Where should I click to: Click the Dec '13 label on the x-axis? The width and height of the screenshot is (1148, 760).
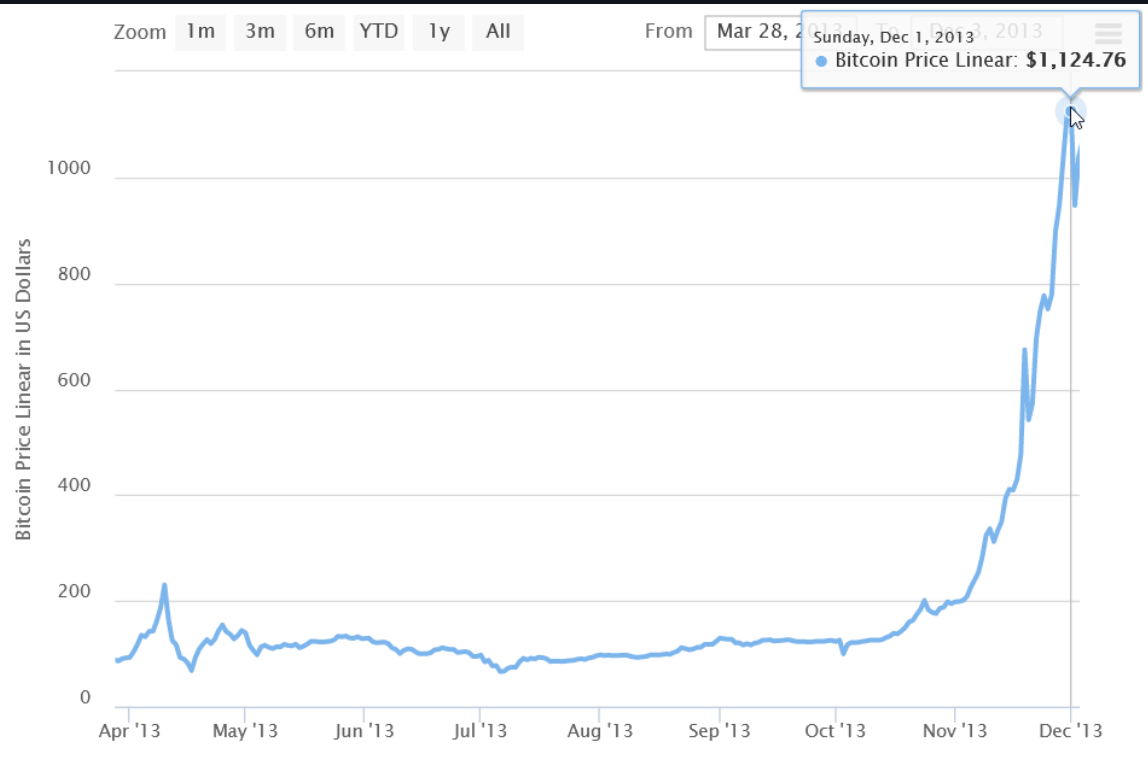coord(1070,731)
